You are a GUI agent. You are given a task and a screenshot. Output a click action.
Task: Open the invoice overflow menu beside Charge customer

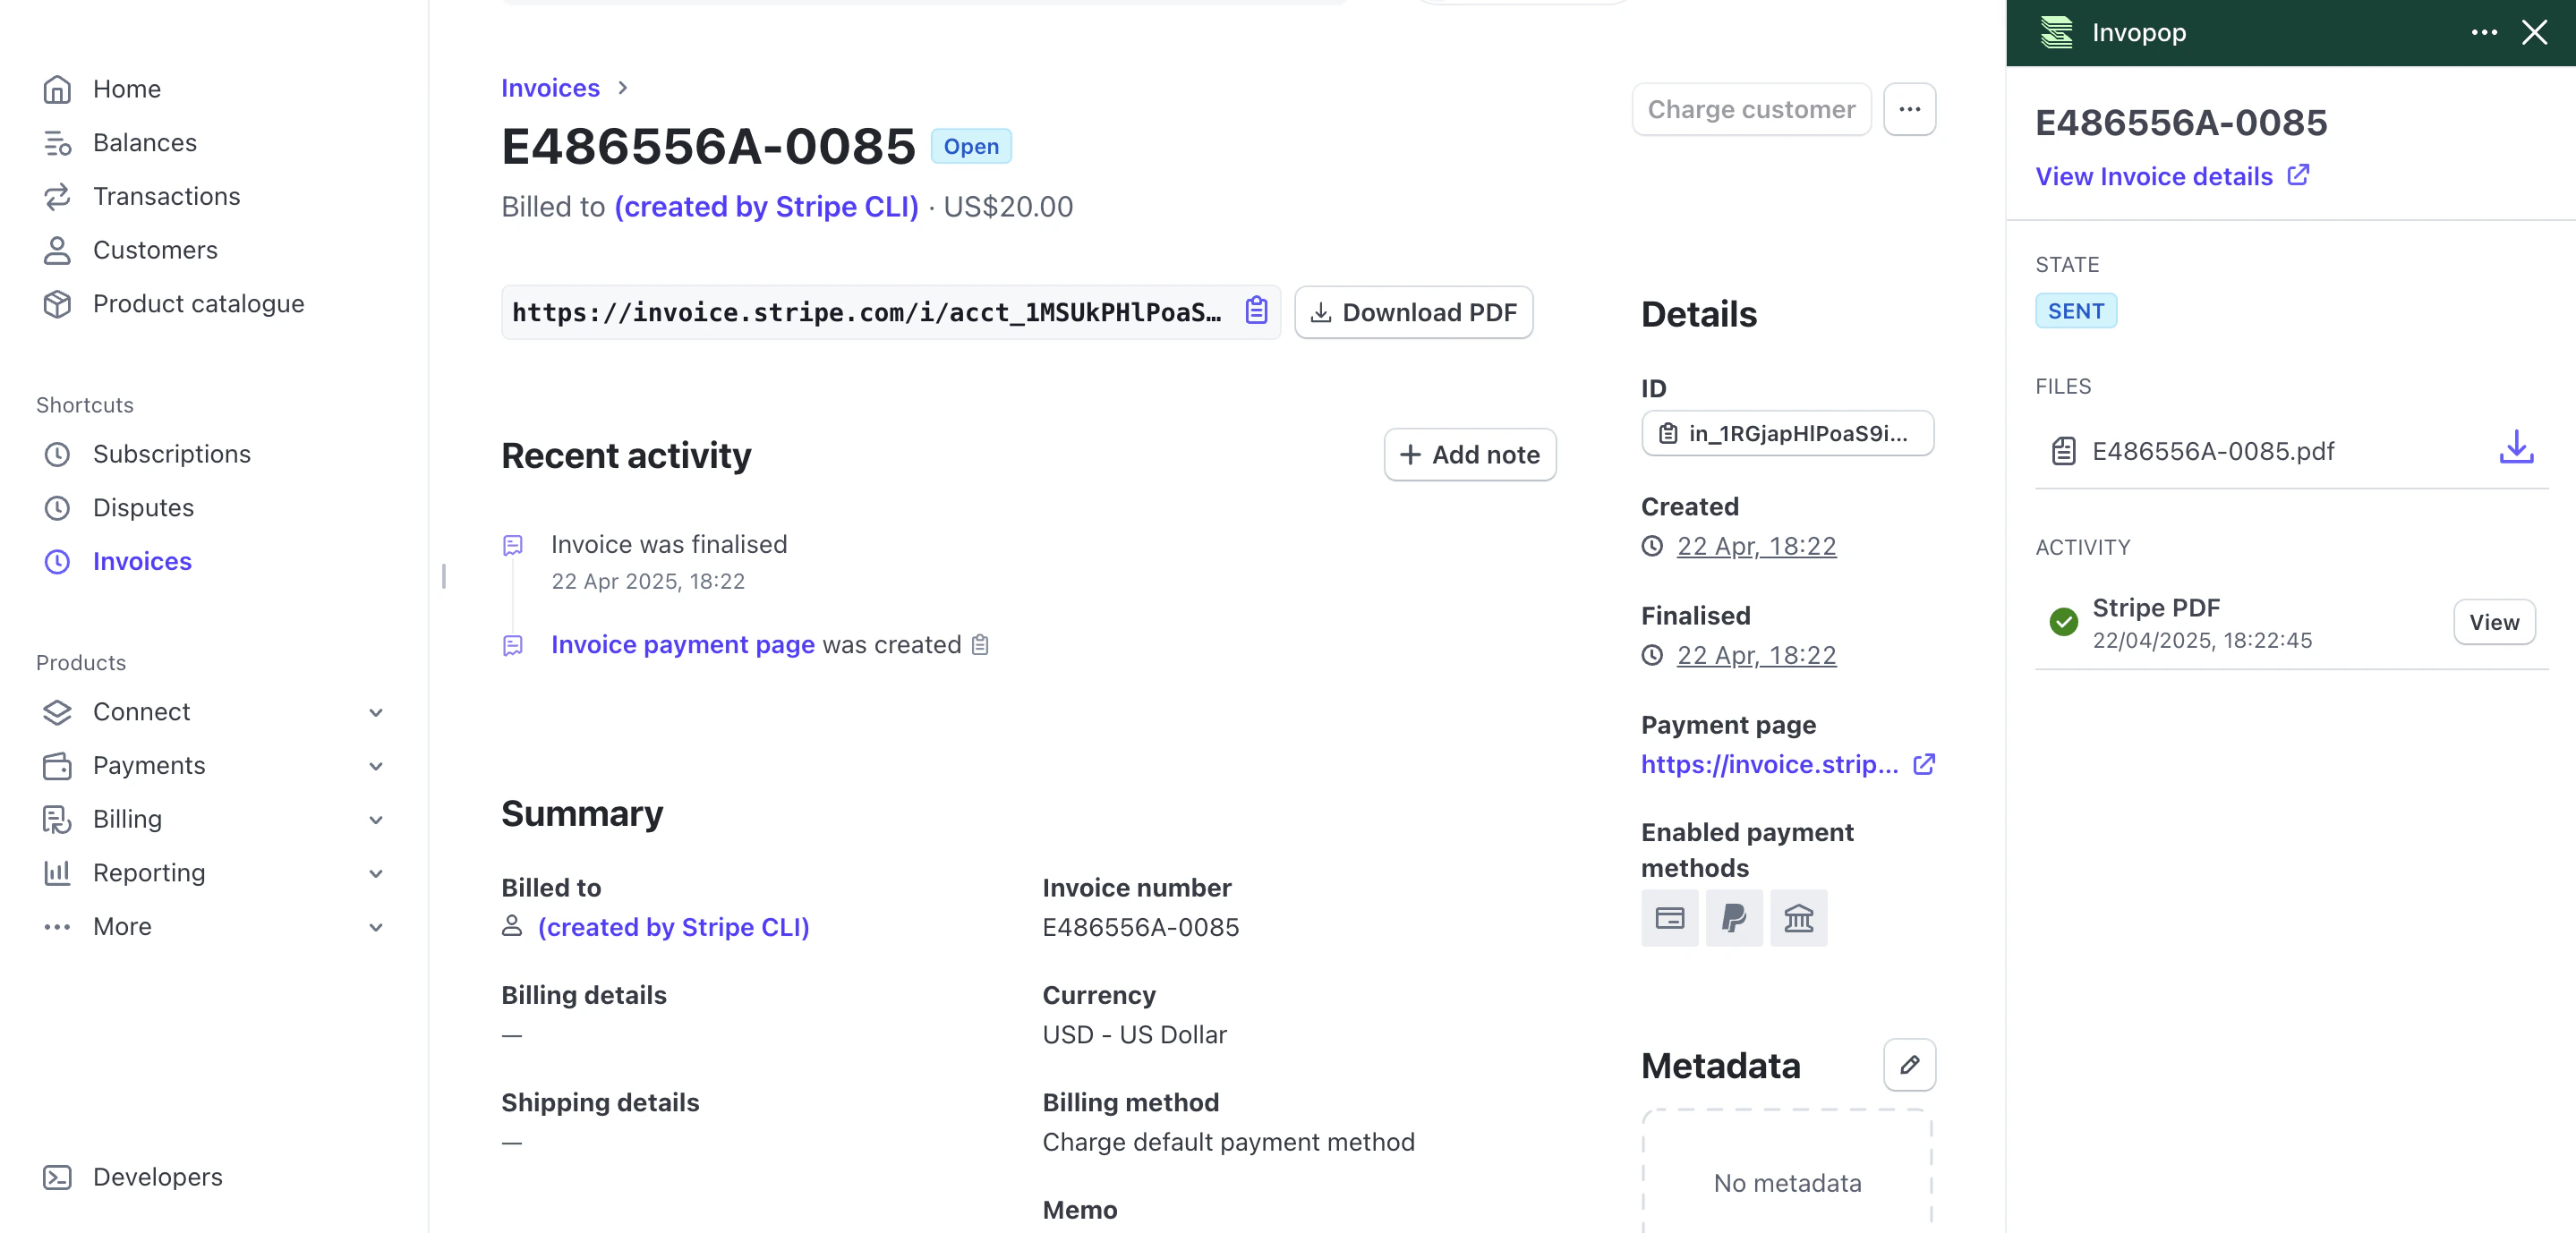(x=1908, y=109)
